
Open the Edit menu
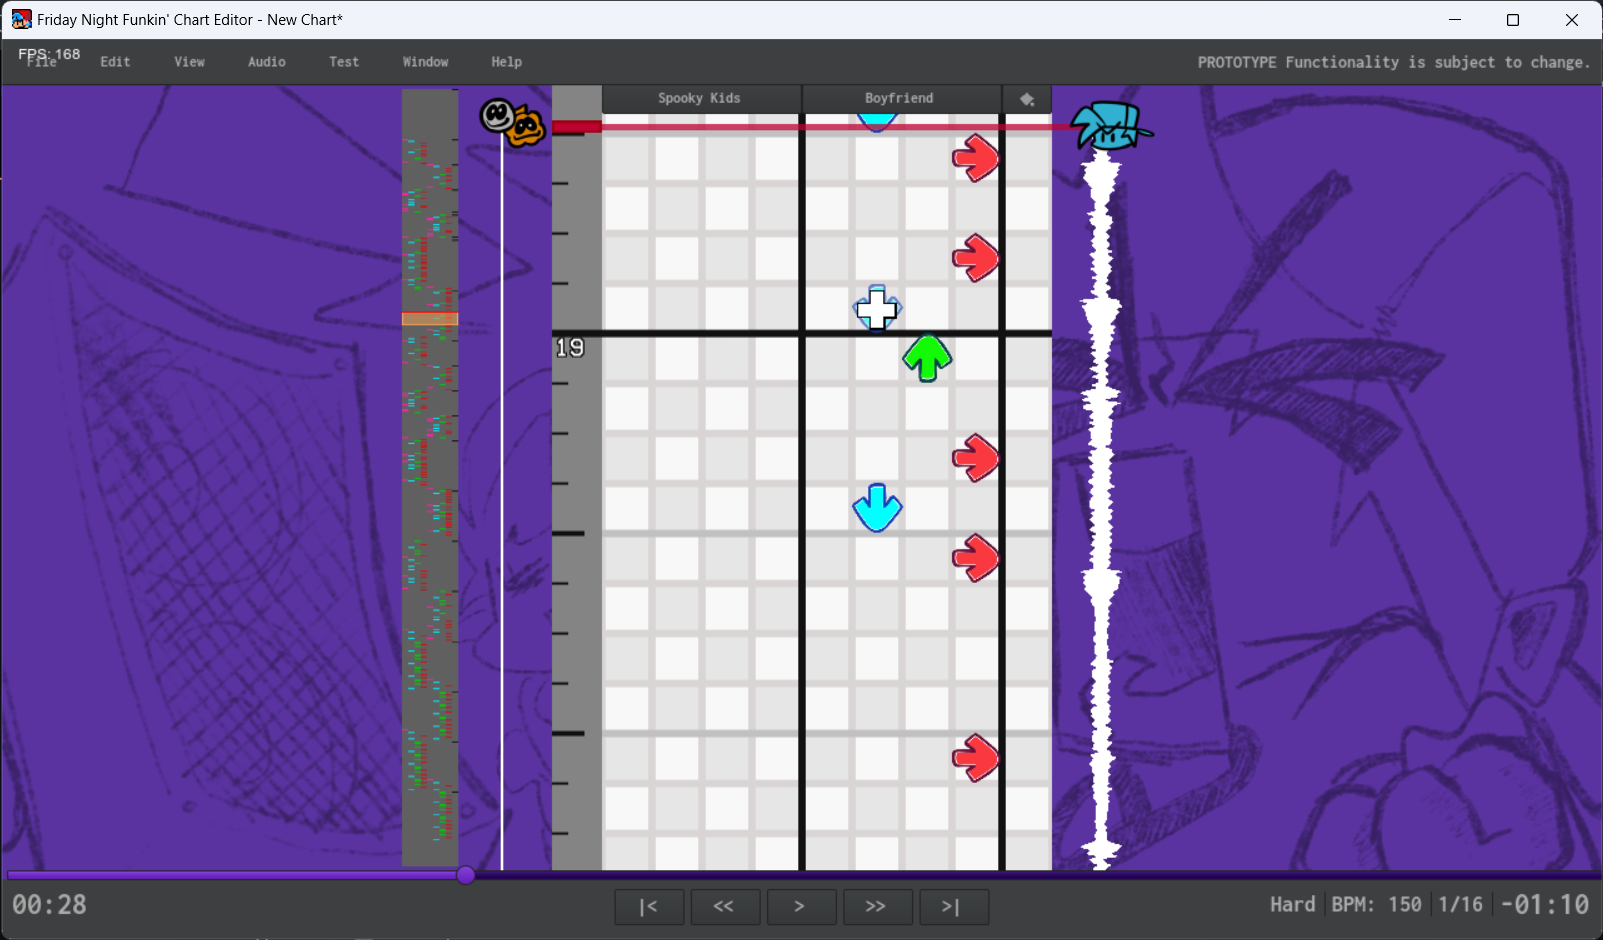(x=115, y=62)
